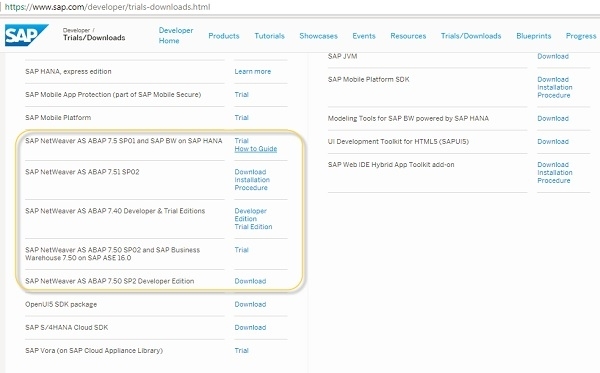Image resolution: width=600 pixels, height=373 pixels.
Task: Click 'SAP Mobile Platform' row text
Action: pyautogui.click(x=58, y=117)
